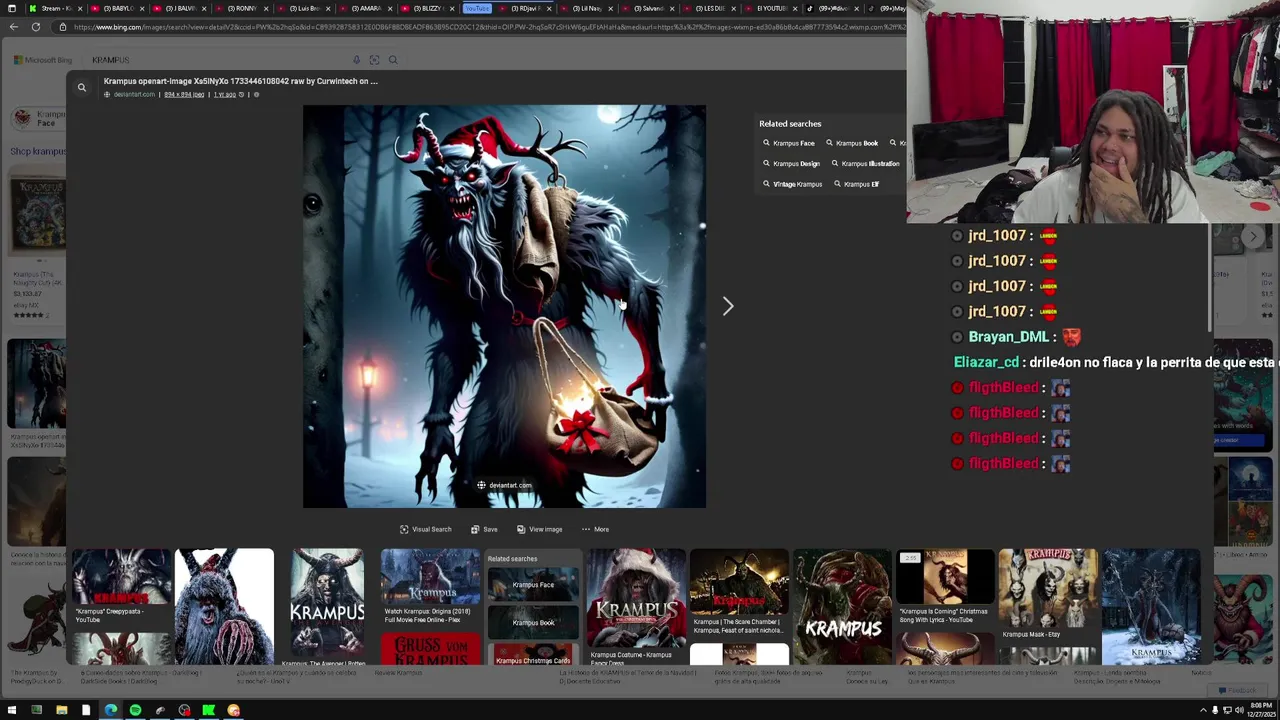Open the More options menu
Viewport: 1280px width, 720px height.
coord(595,529)
